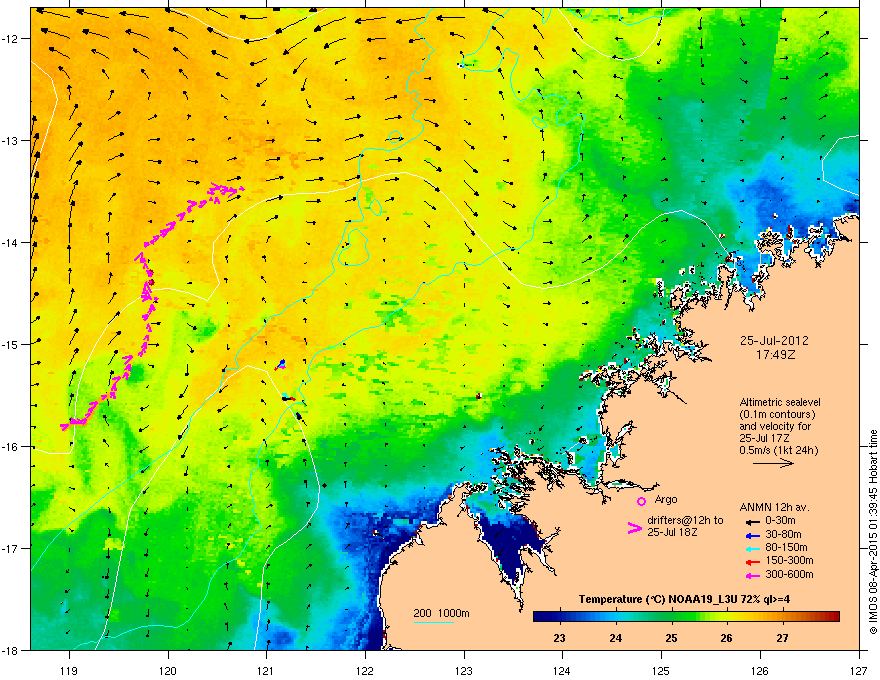Click the green section of colorbar above 25

(672, 616)
